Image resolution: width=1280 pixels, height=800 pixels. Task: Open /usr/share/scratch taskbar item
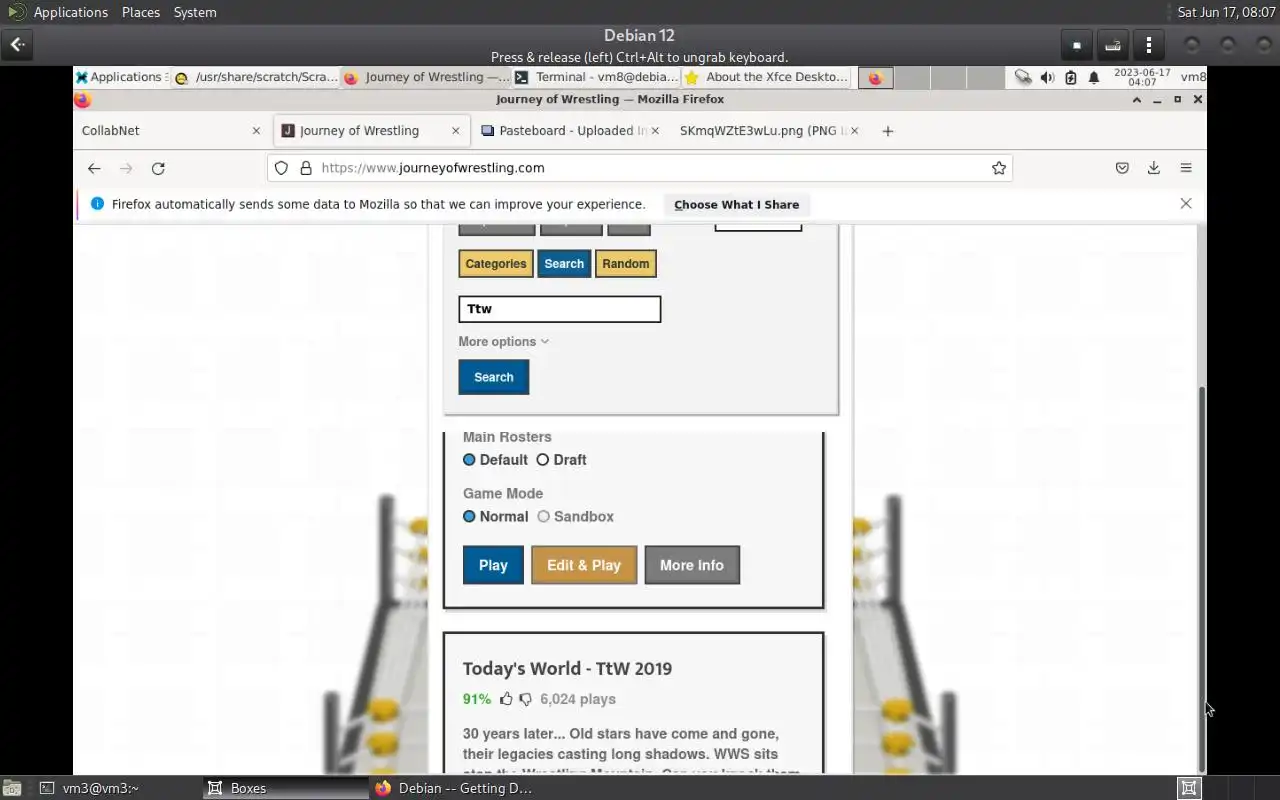255,77
